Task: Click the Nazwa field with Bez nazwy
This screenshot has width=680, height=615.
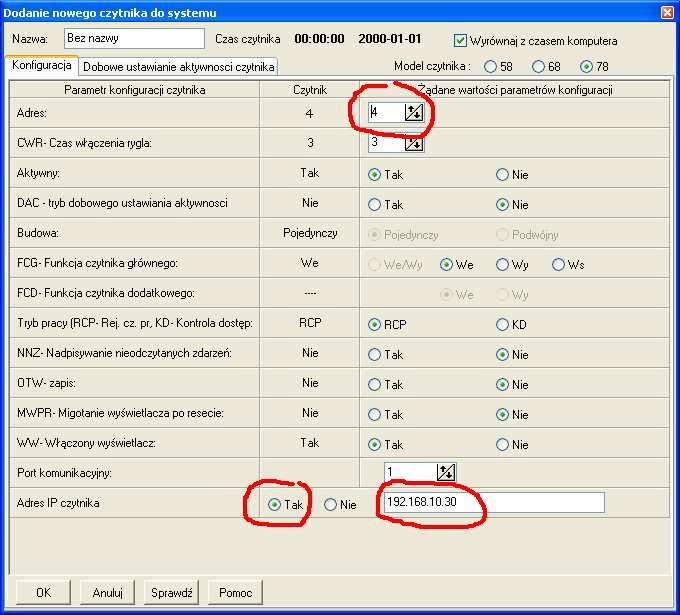Action: click(x=134, y=39)
